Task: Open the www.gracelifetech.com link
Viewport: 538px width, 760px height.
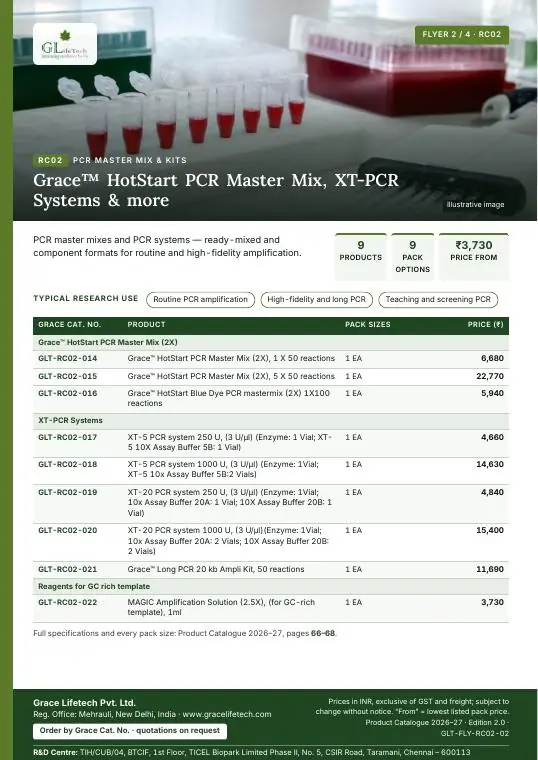Action: pyautogui.click(x=227, y=714)
